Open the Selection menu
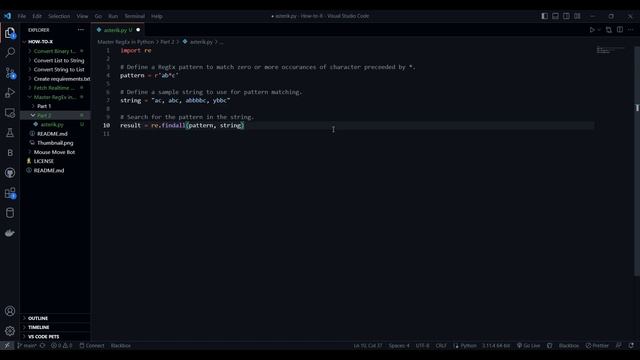 [59, 16]
